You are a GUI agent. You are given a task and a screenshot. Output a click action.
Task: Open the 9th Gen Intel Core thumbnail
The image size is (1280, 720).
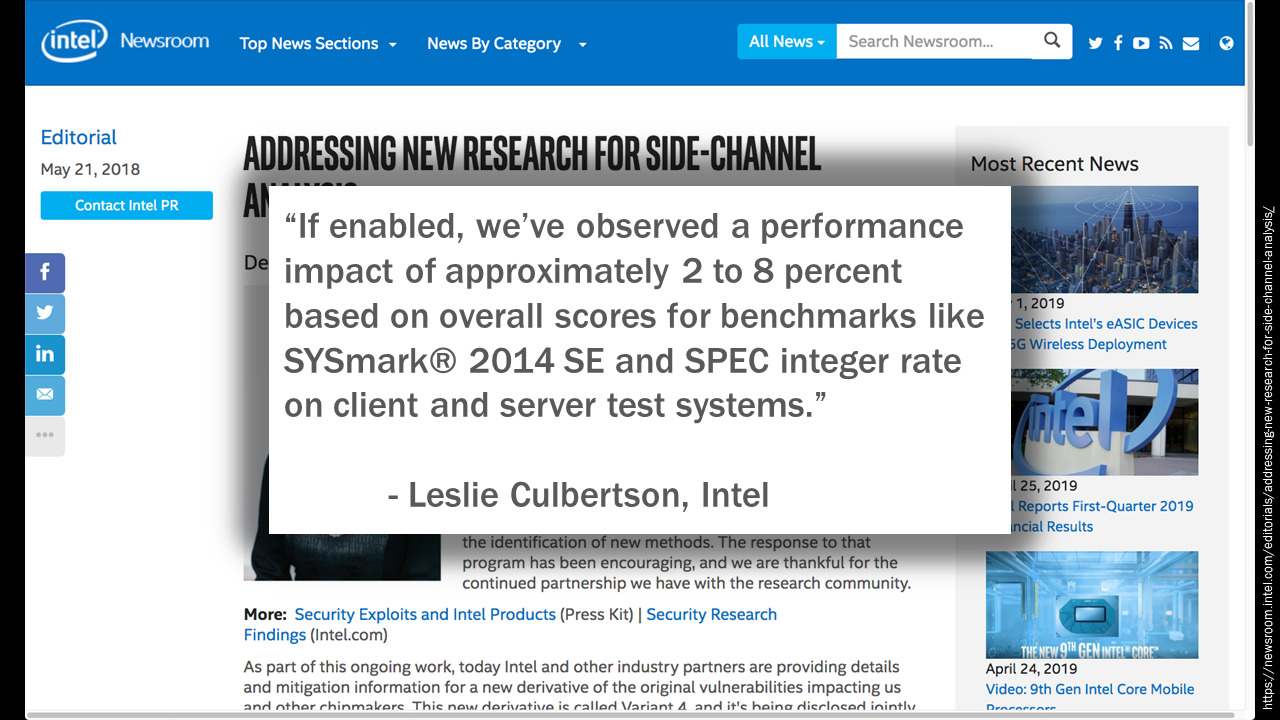(x=1092, y=605)
